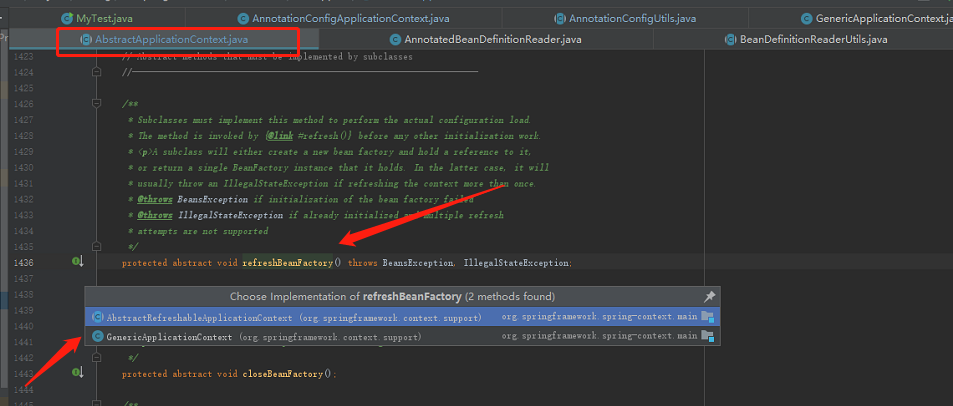Click module folder icon in AbstractRefreshableApplicationContext row
The height and width of the screenshot is (406, 953).
[x=707, y=317]
